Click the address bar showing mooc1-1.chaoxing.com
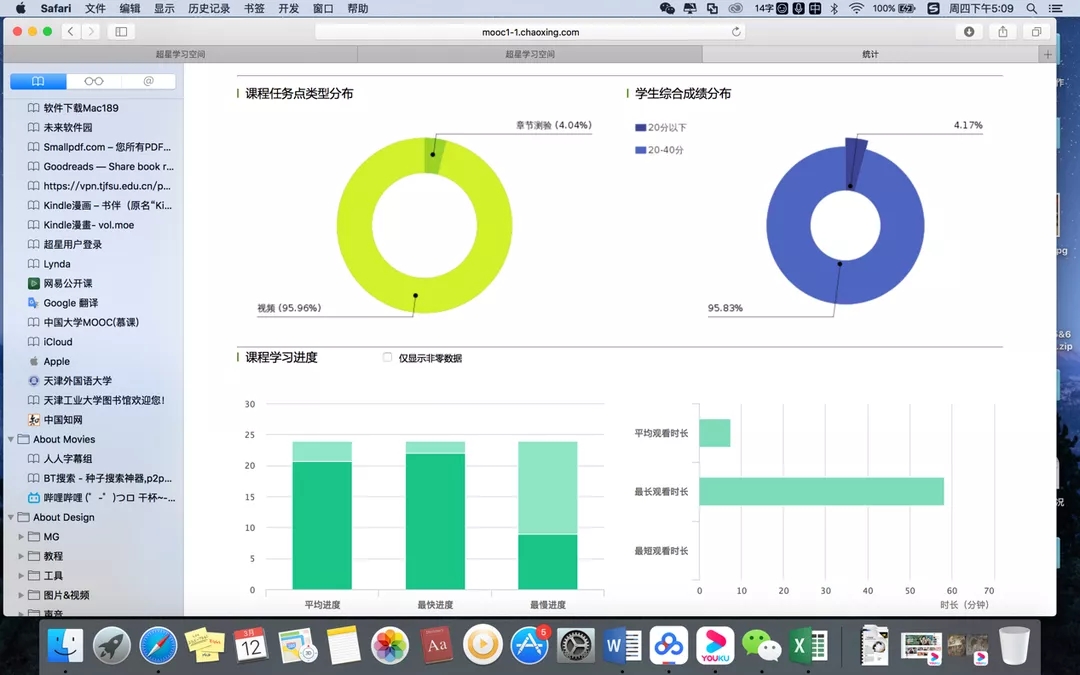Screen dimensions: 1080x675 point(530,32)
